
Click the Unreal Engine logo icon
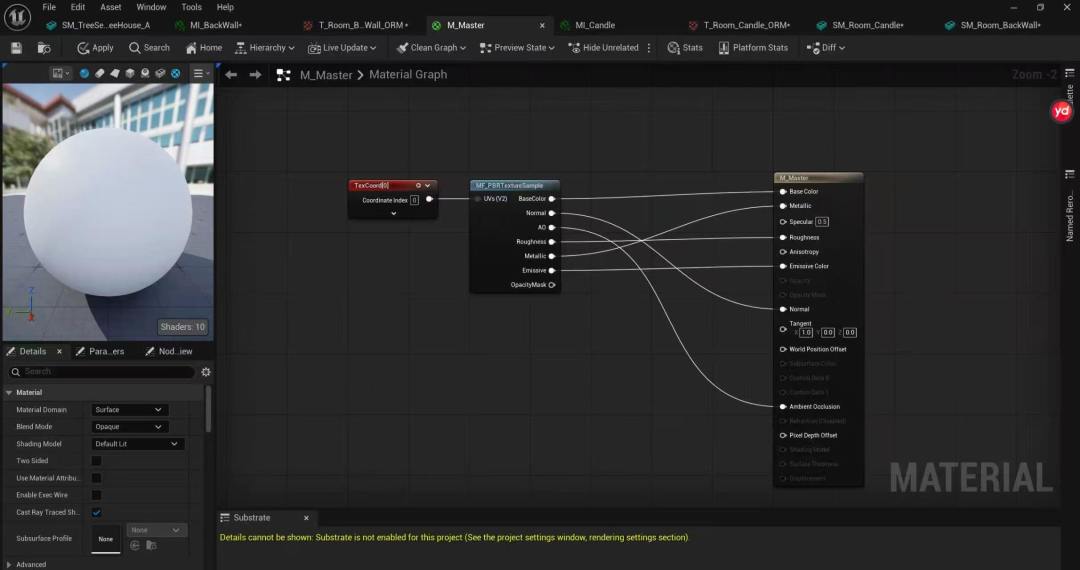pyautogui.click(x=17, y=18)
